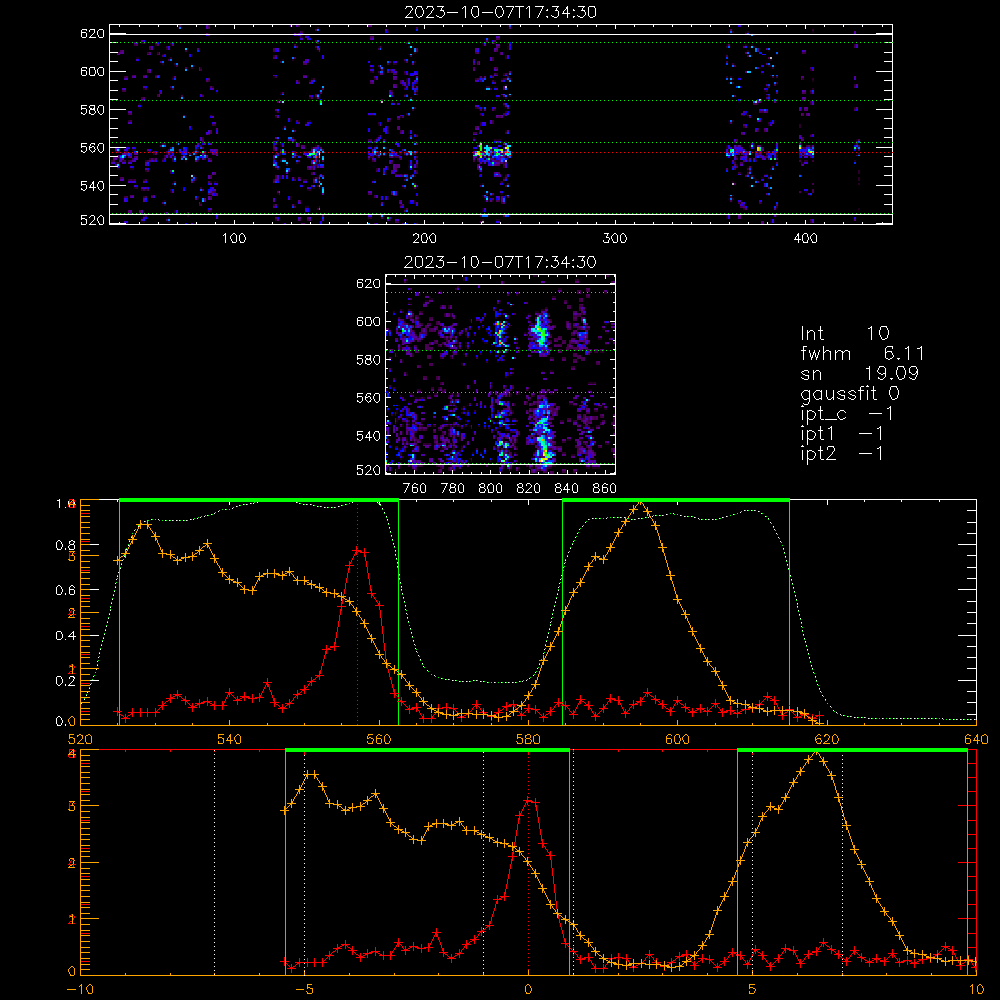Click the 'ipt2 -1' label
The image size is (1000, 1000).
pyautogui.click(x=842, y=454)
